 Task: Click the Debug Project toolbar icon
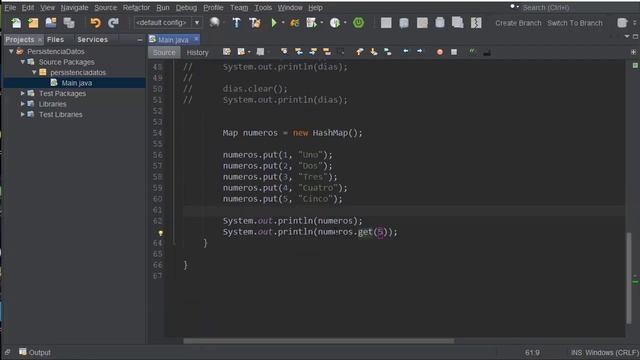click(294, 23)
